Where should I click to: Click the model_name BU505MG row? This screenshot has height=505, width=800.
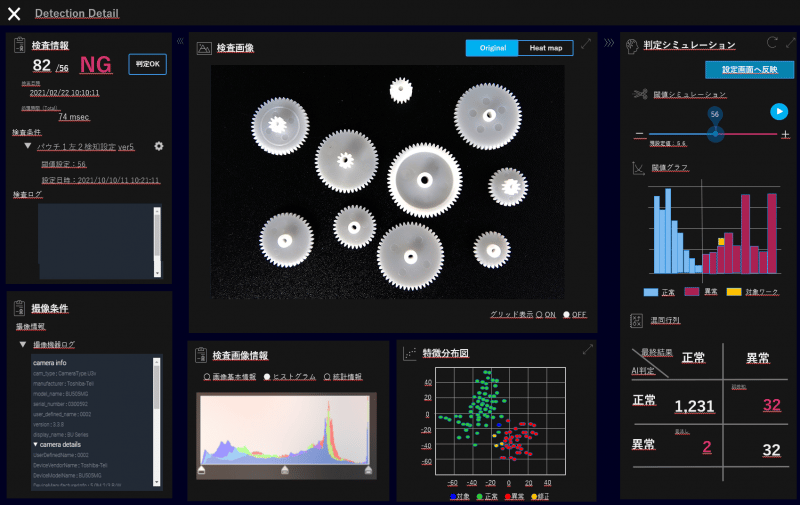click(61, 394)
